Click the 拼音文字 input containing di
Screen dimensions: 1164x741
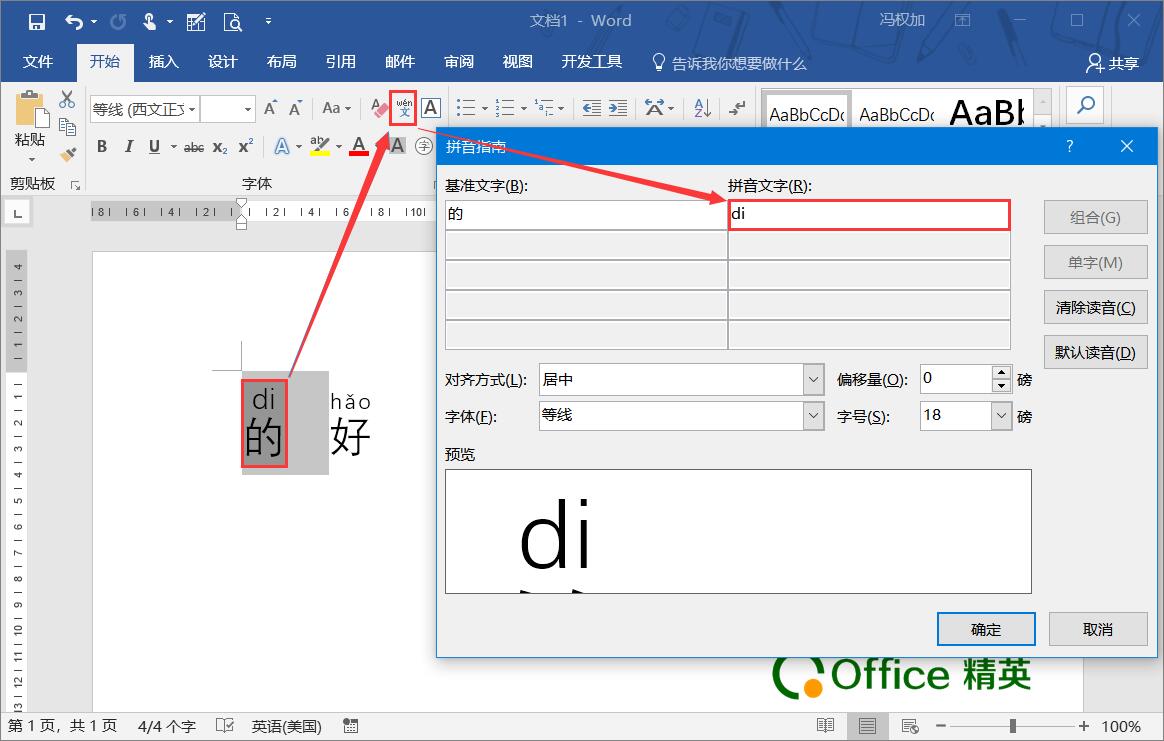[869, 214]
